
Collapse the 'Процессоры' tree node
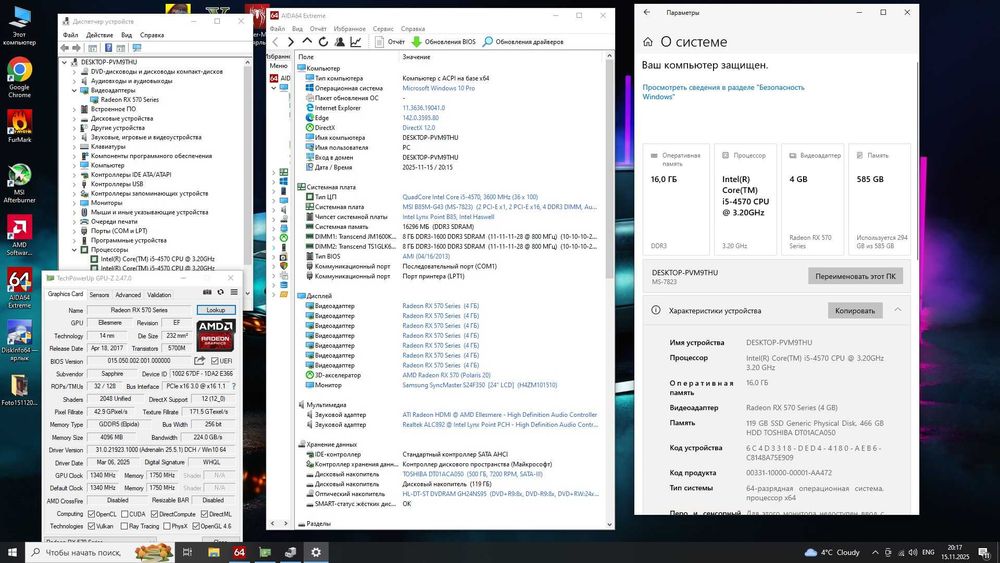pos(74,250)
